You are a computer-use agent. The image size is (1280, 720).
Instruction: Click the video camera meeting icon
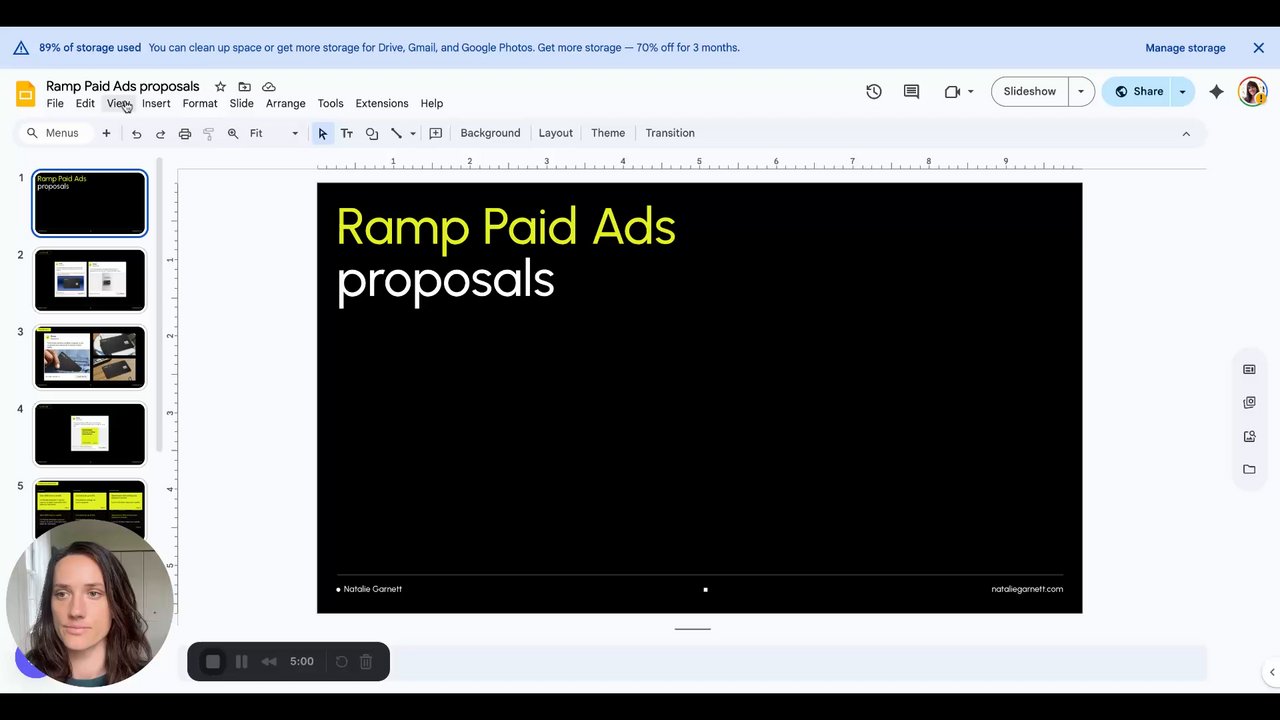coord(952,91)
